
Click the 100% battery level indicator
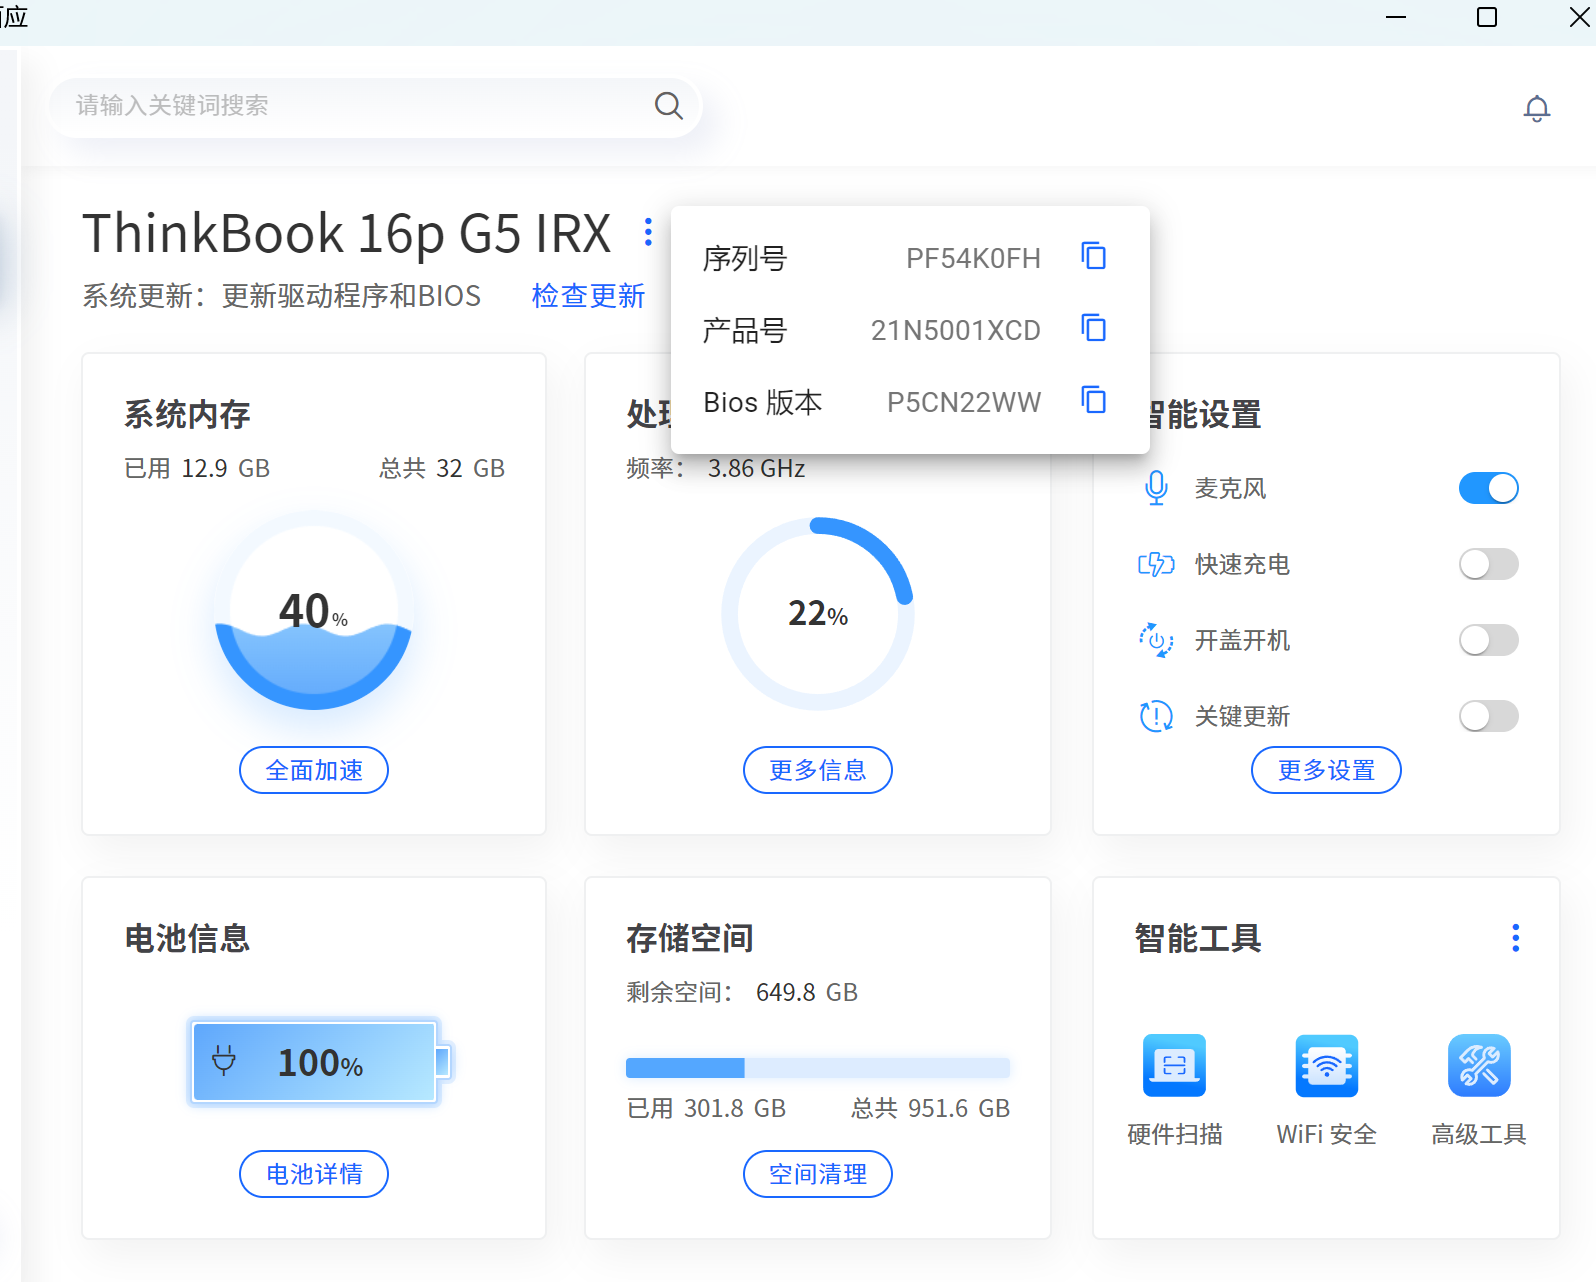320,1062
